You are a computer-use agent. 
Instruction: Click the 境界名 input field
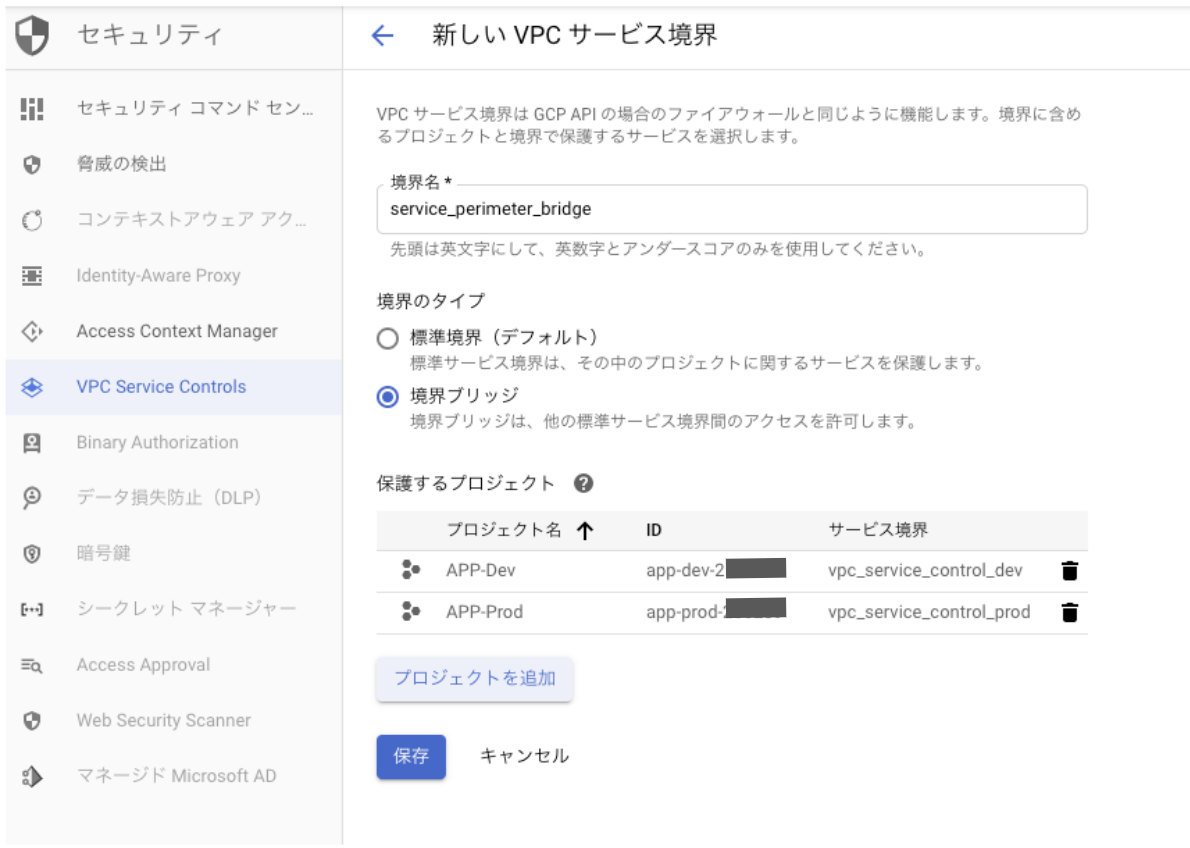click(732, 210)
